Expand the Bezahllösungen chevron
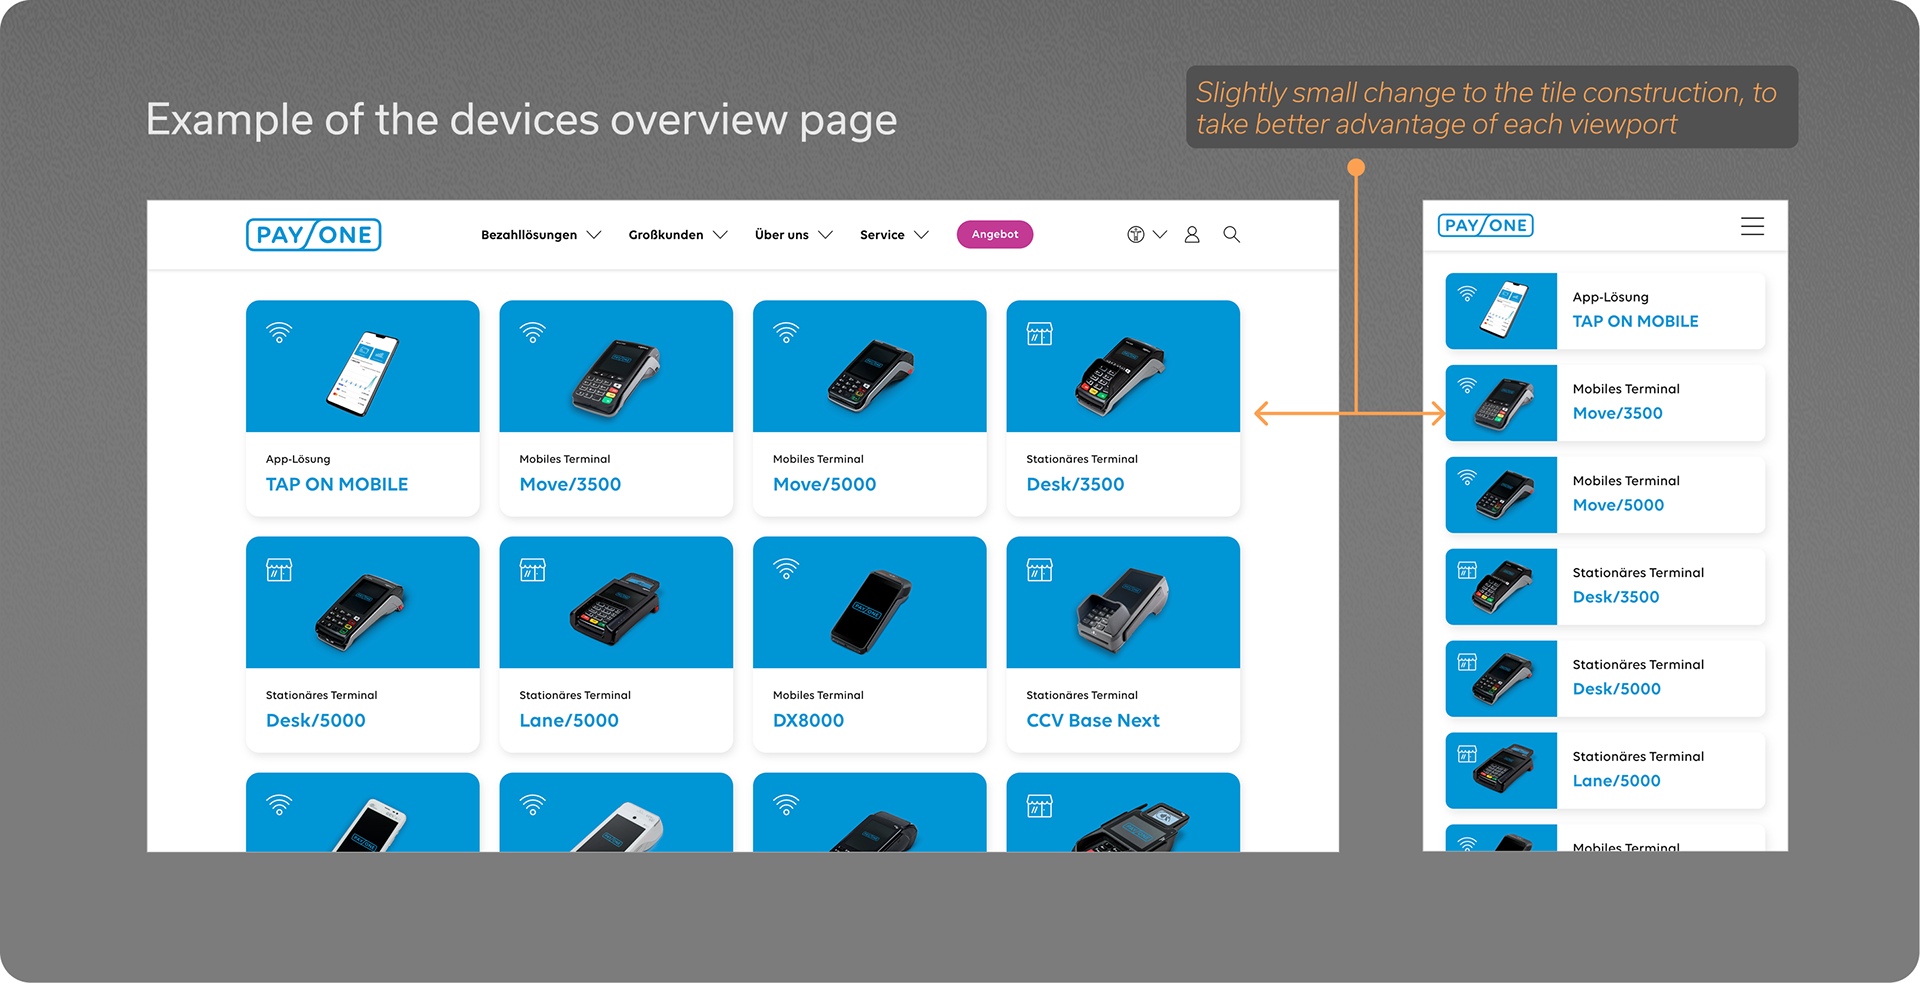Image resolution: width=1920 pixels, height=983 pixels. pos(594,235)
